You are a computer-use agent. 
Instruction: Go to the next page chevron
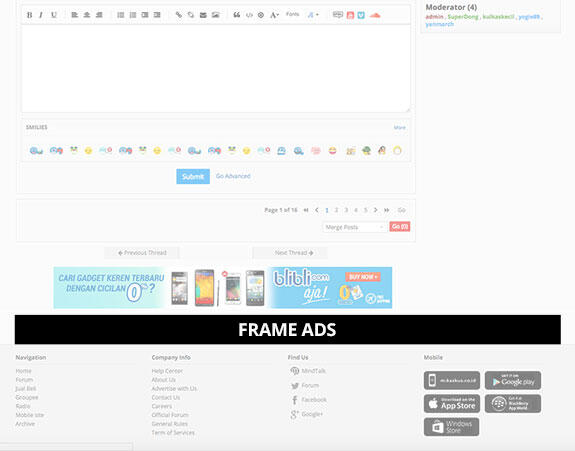376,210
